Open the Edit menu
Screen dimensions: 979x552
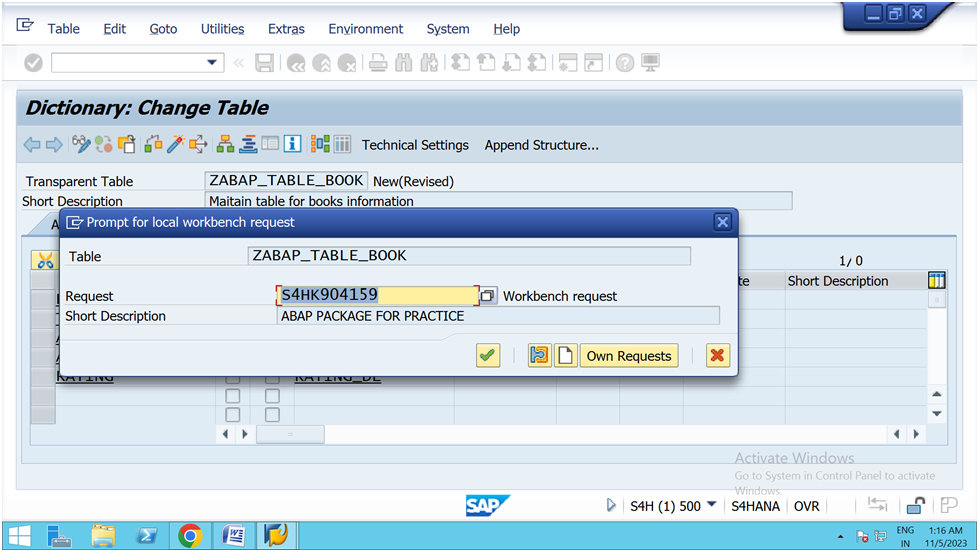114,29
